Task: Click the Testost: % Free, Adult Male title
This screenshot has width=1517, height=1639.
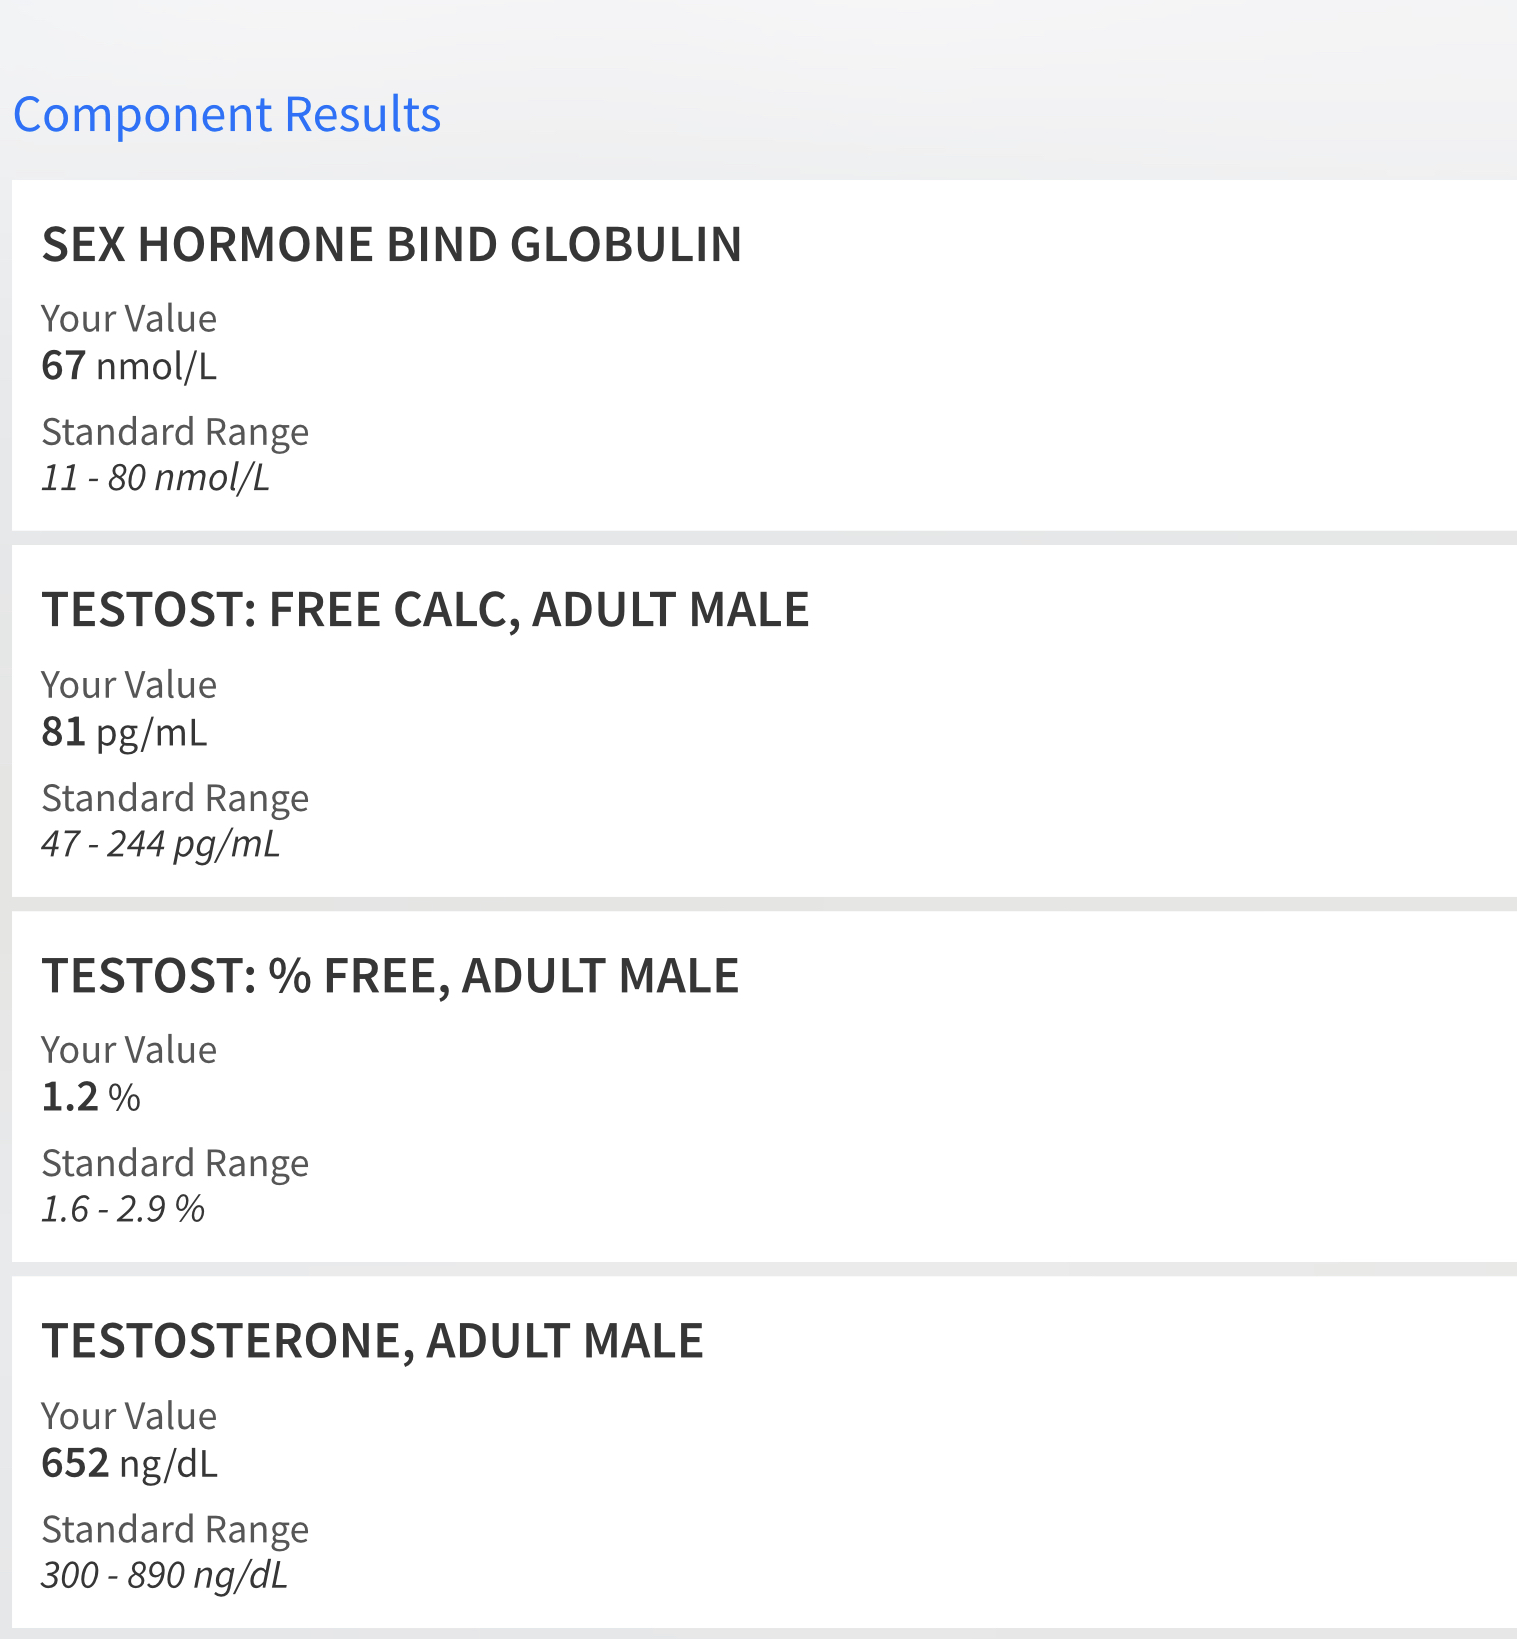Action: tap(390, 976)
